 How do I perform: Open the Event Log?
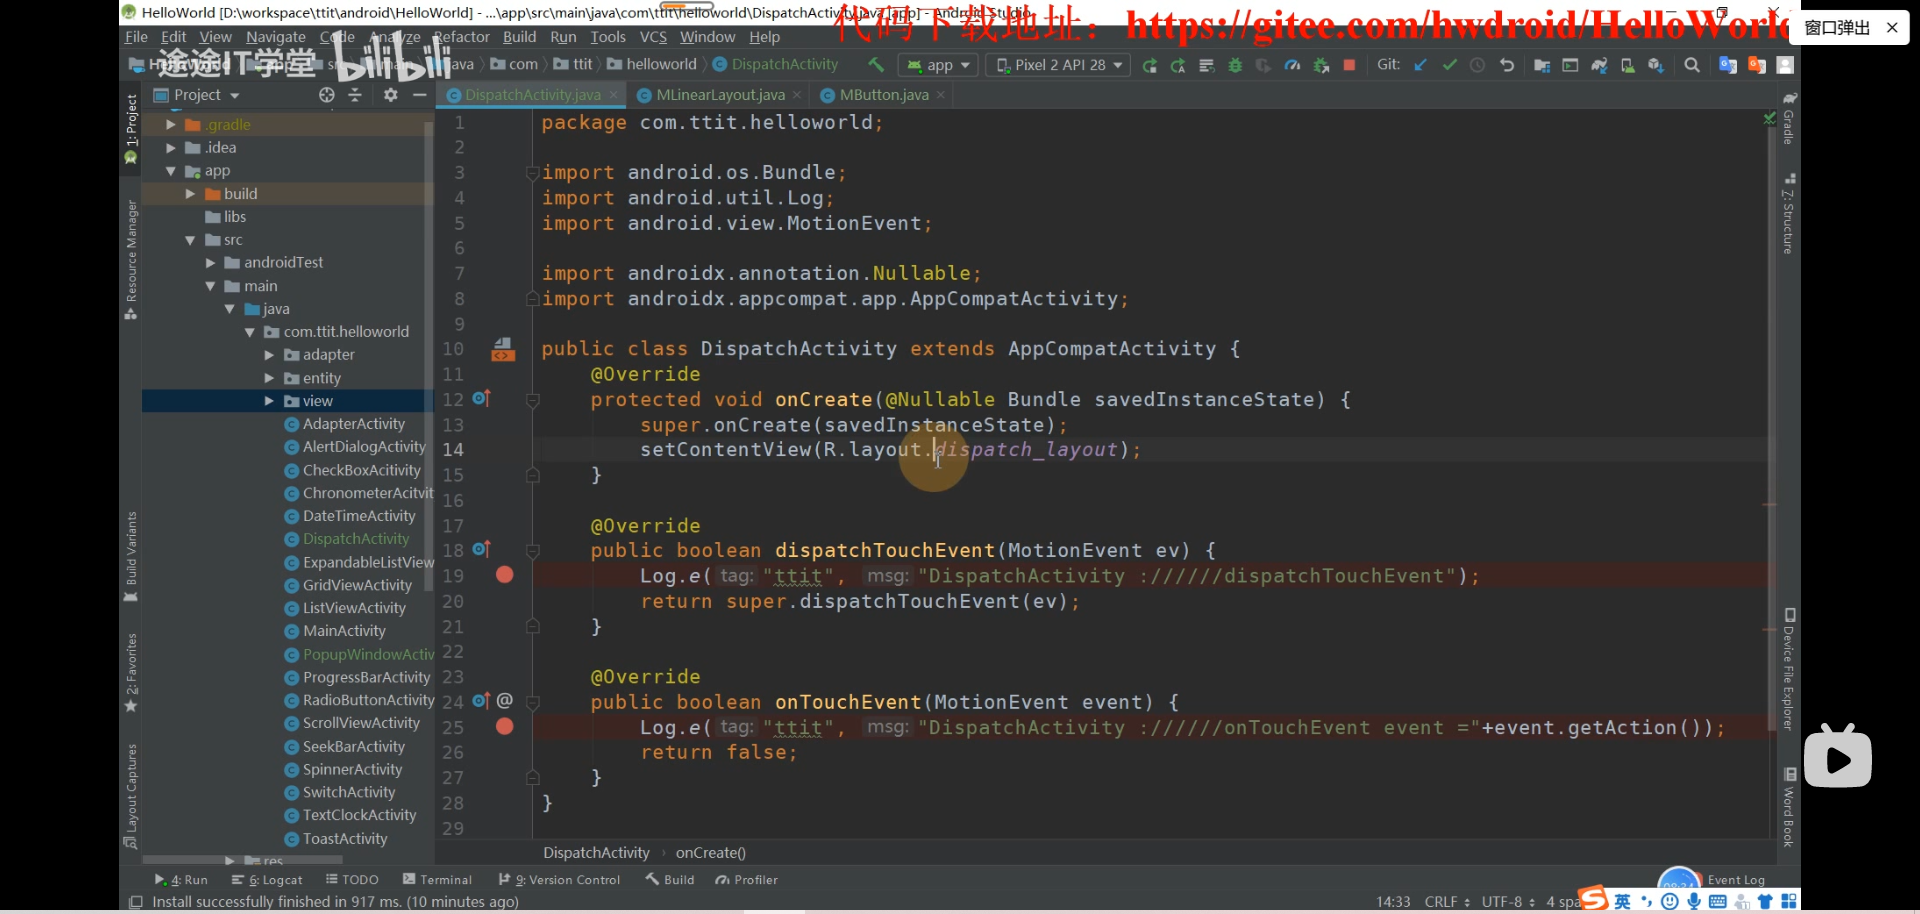click(x=1735, y=880)
